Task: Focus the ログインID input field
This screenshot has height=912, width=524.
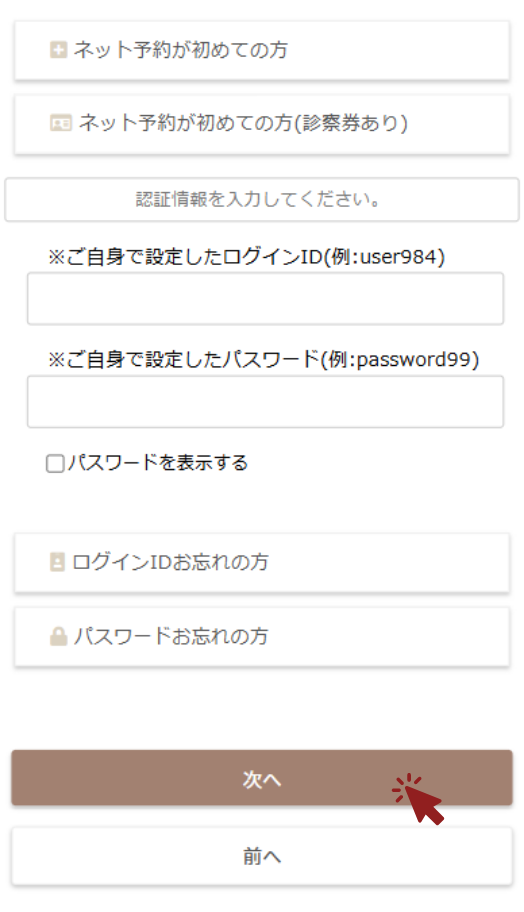Action: [265, 298]
